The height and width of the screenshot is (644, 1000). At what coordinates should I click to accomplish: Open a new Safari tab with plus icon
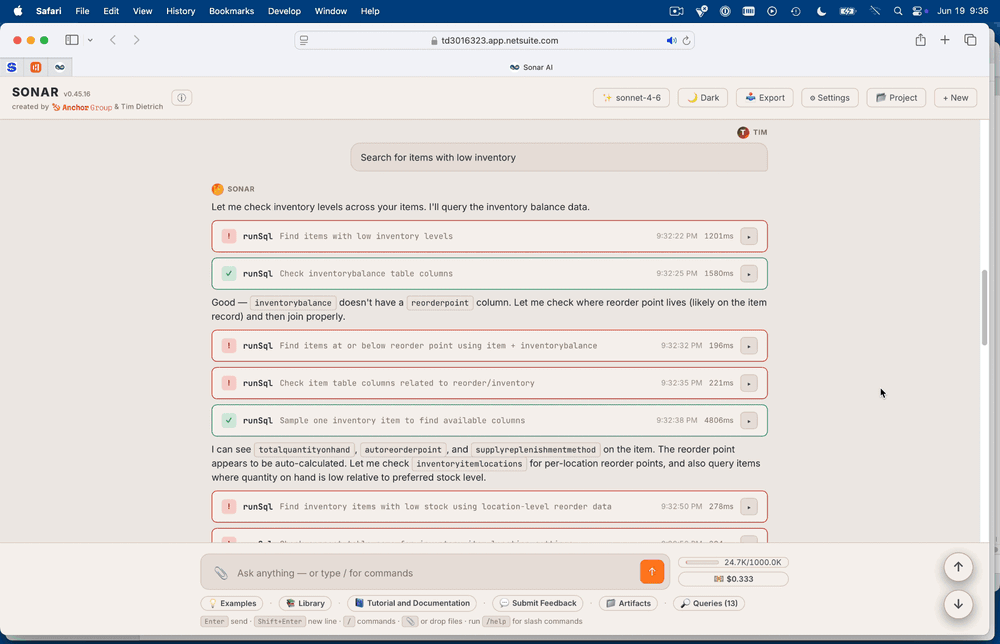[x=945, y=40]
